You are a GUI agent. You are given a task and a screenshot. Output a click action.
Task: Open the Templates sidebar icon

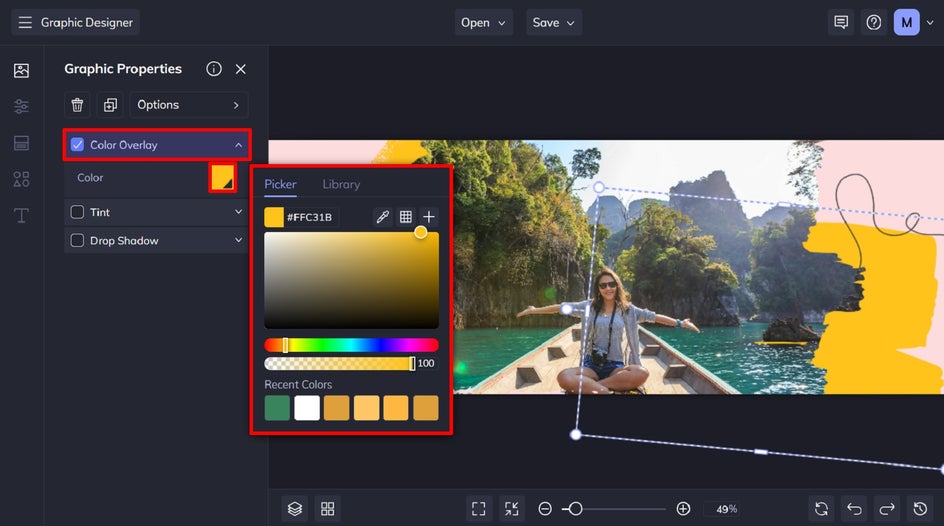pyautogui.click(x=21, y=143)
